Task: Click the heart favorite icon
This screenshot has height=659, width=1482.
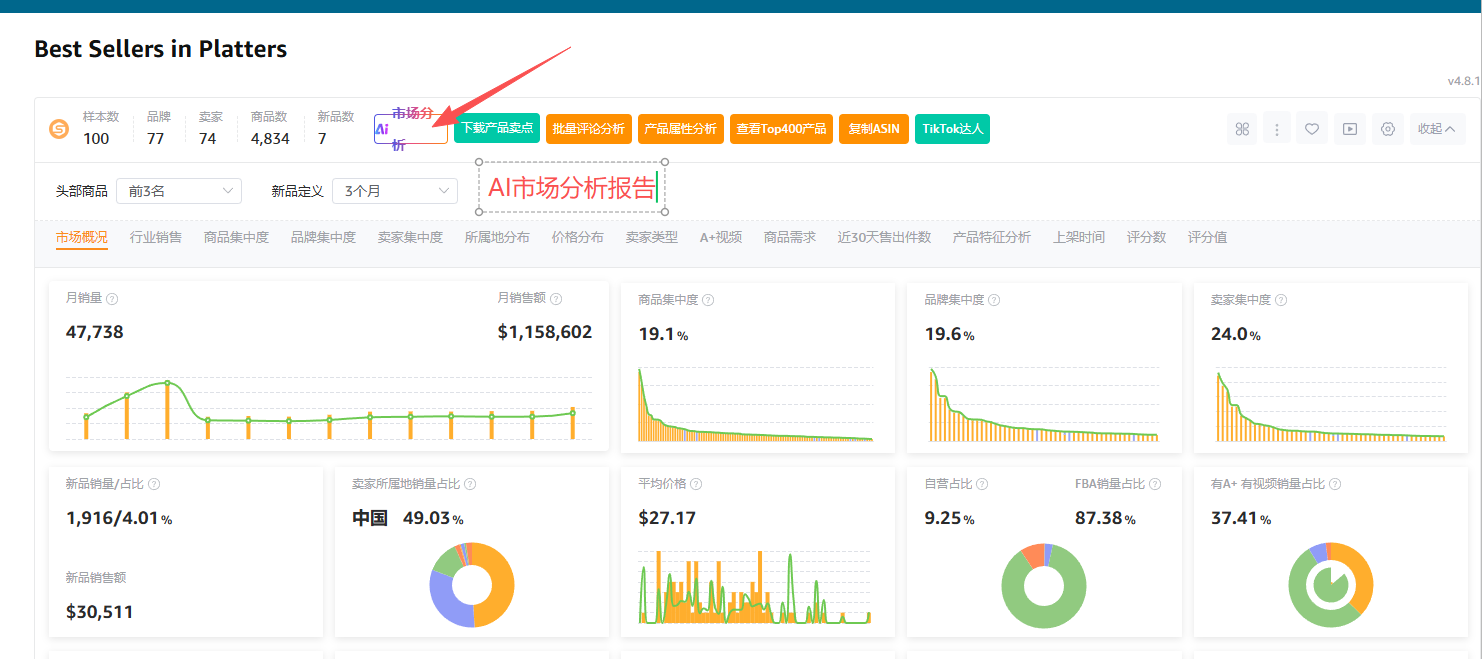Action: pos(1312,129)
